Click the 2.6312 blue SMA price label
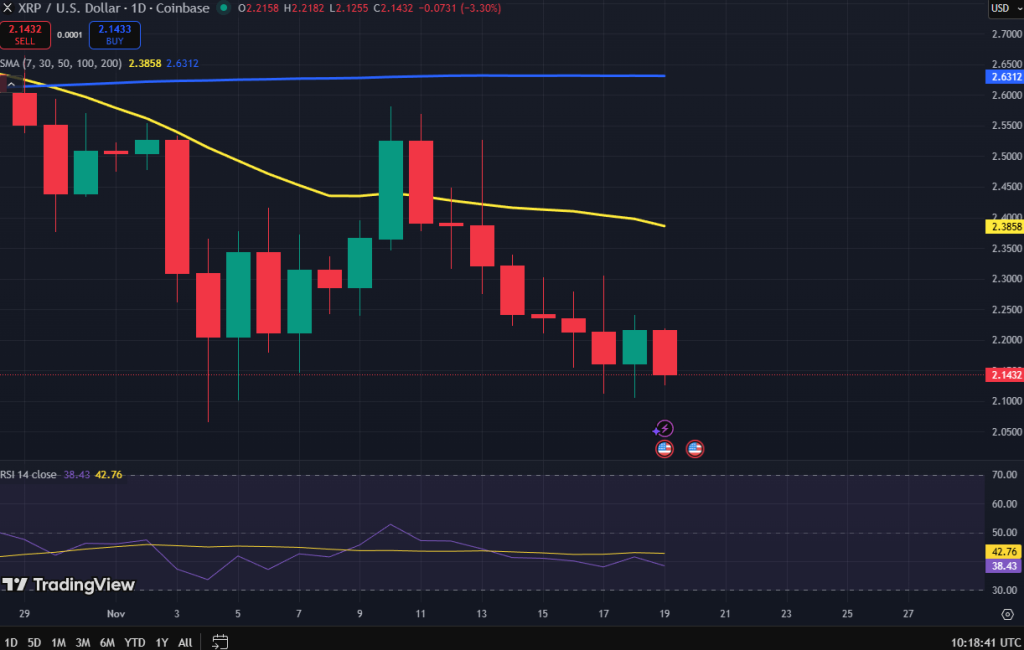 tap(1004, 76)
